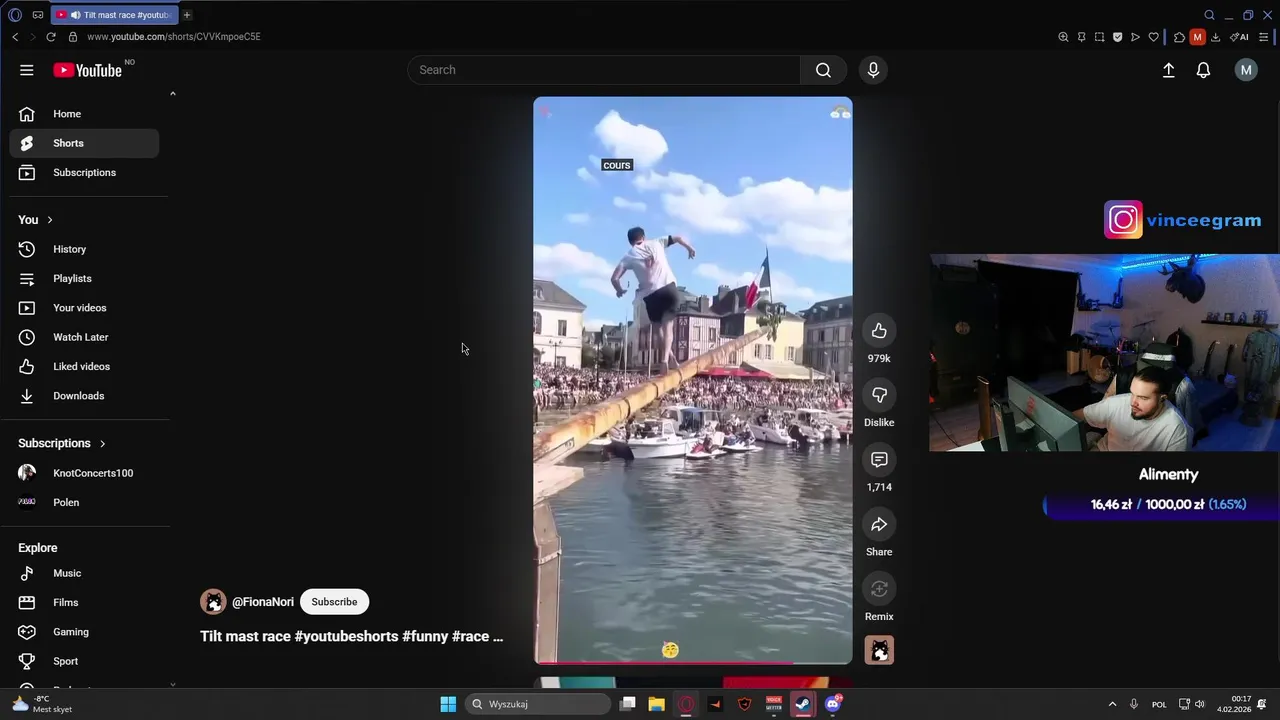
Task: Open KnotConcerts100 channel subscription
Action: click(84, 473)
